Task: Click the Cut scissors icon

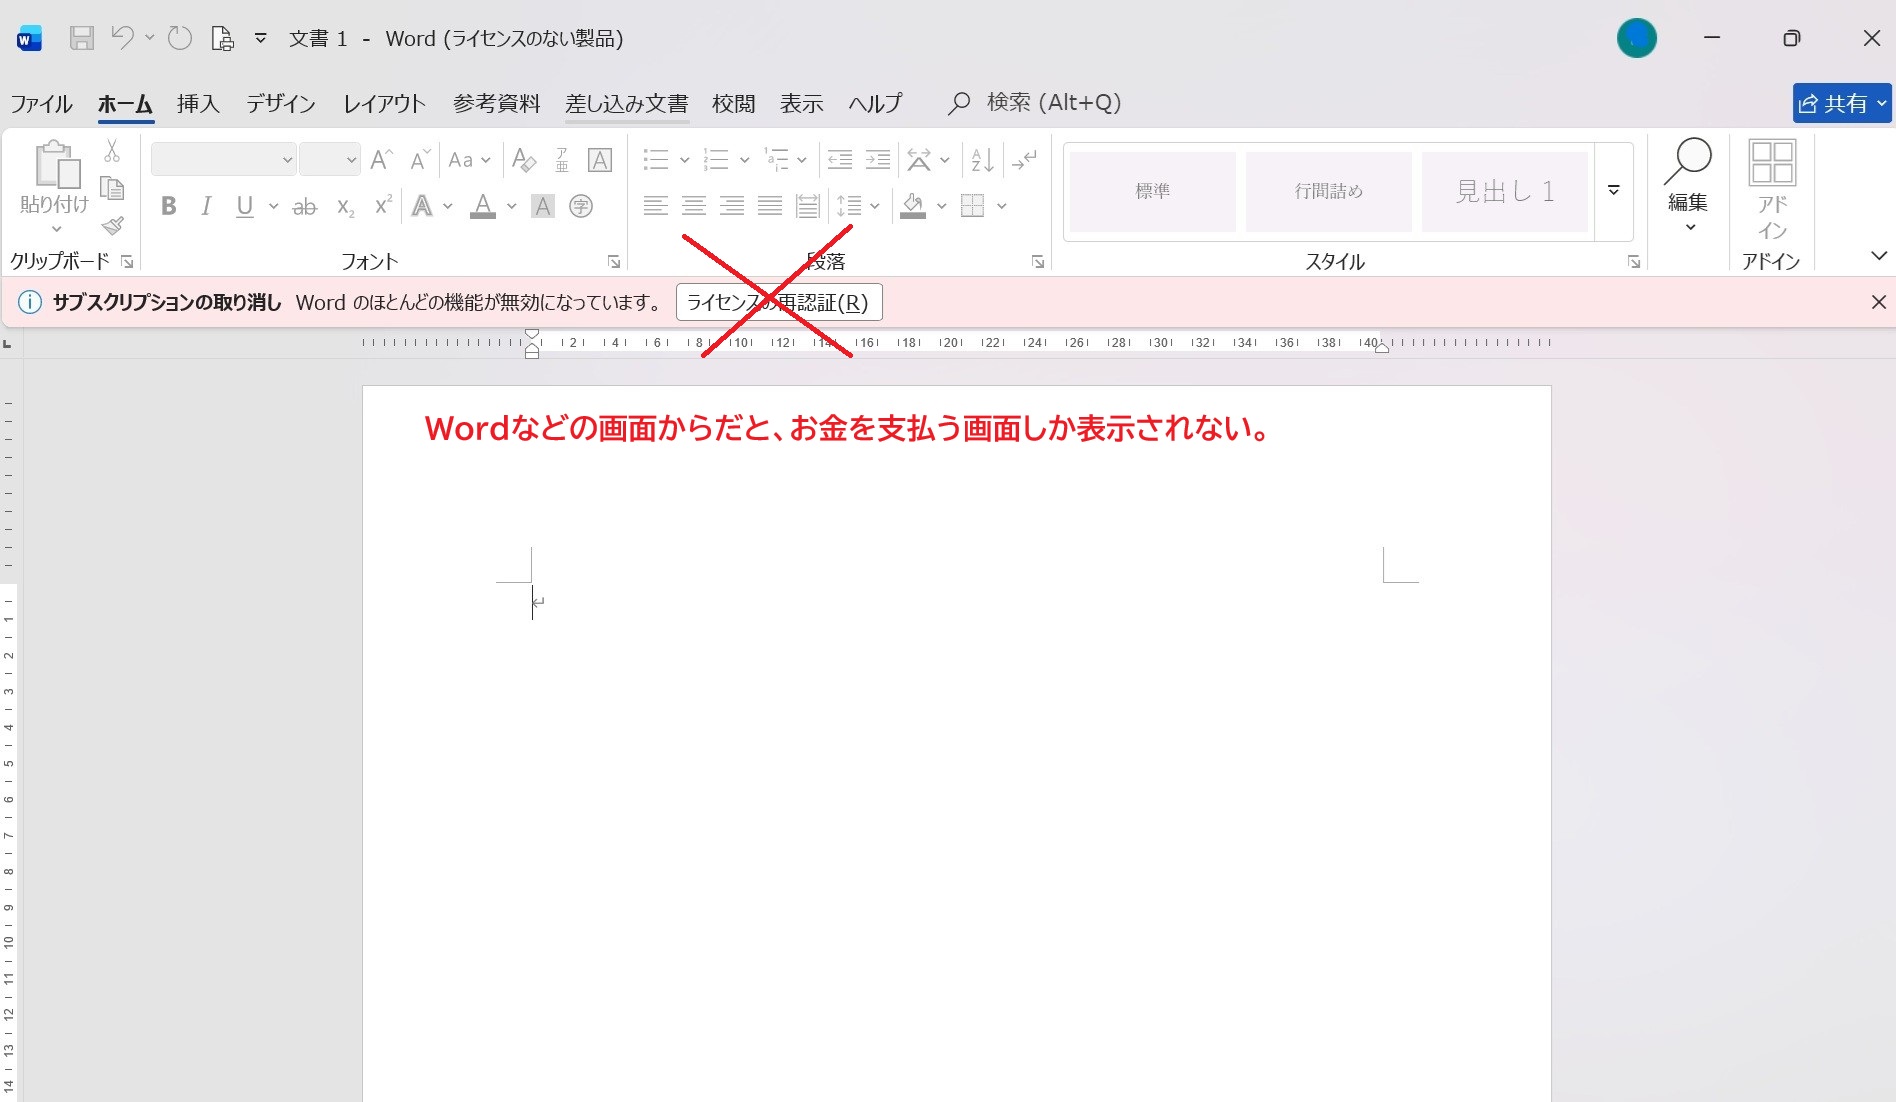Action: tap(112, 151)
